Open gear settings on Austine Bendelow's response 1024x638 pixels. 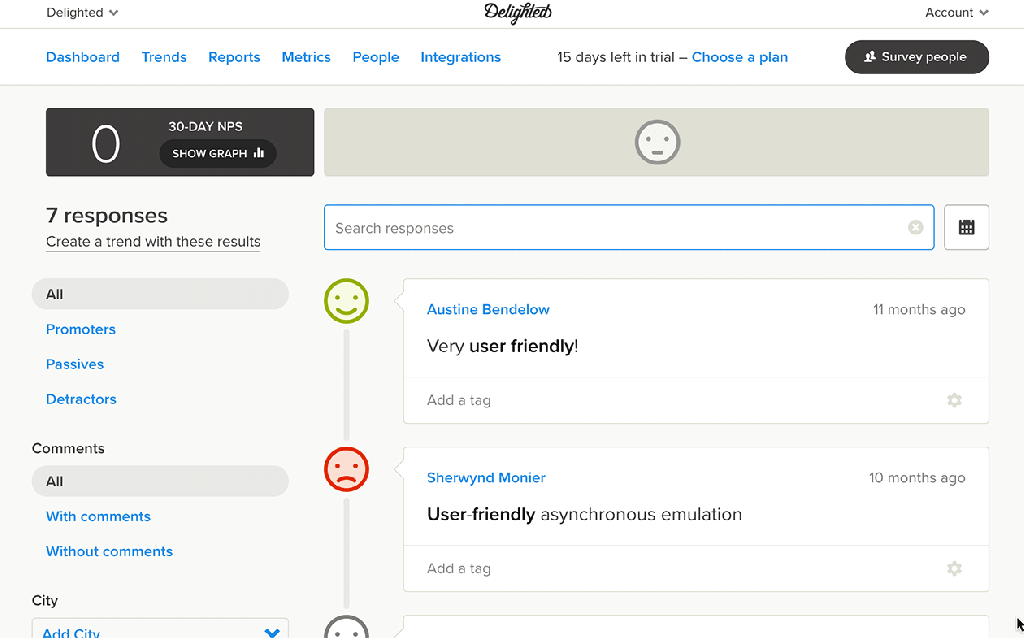(x=954, y=400)
